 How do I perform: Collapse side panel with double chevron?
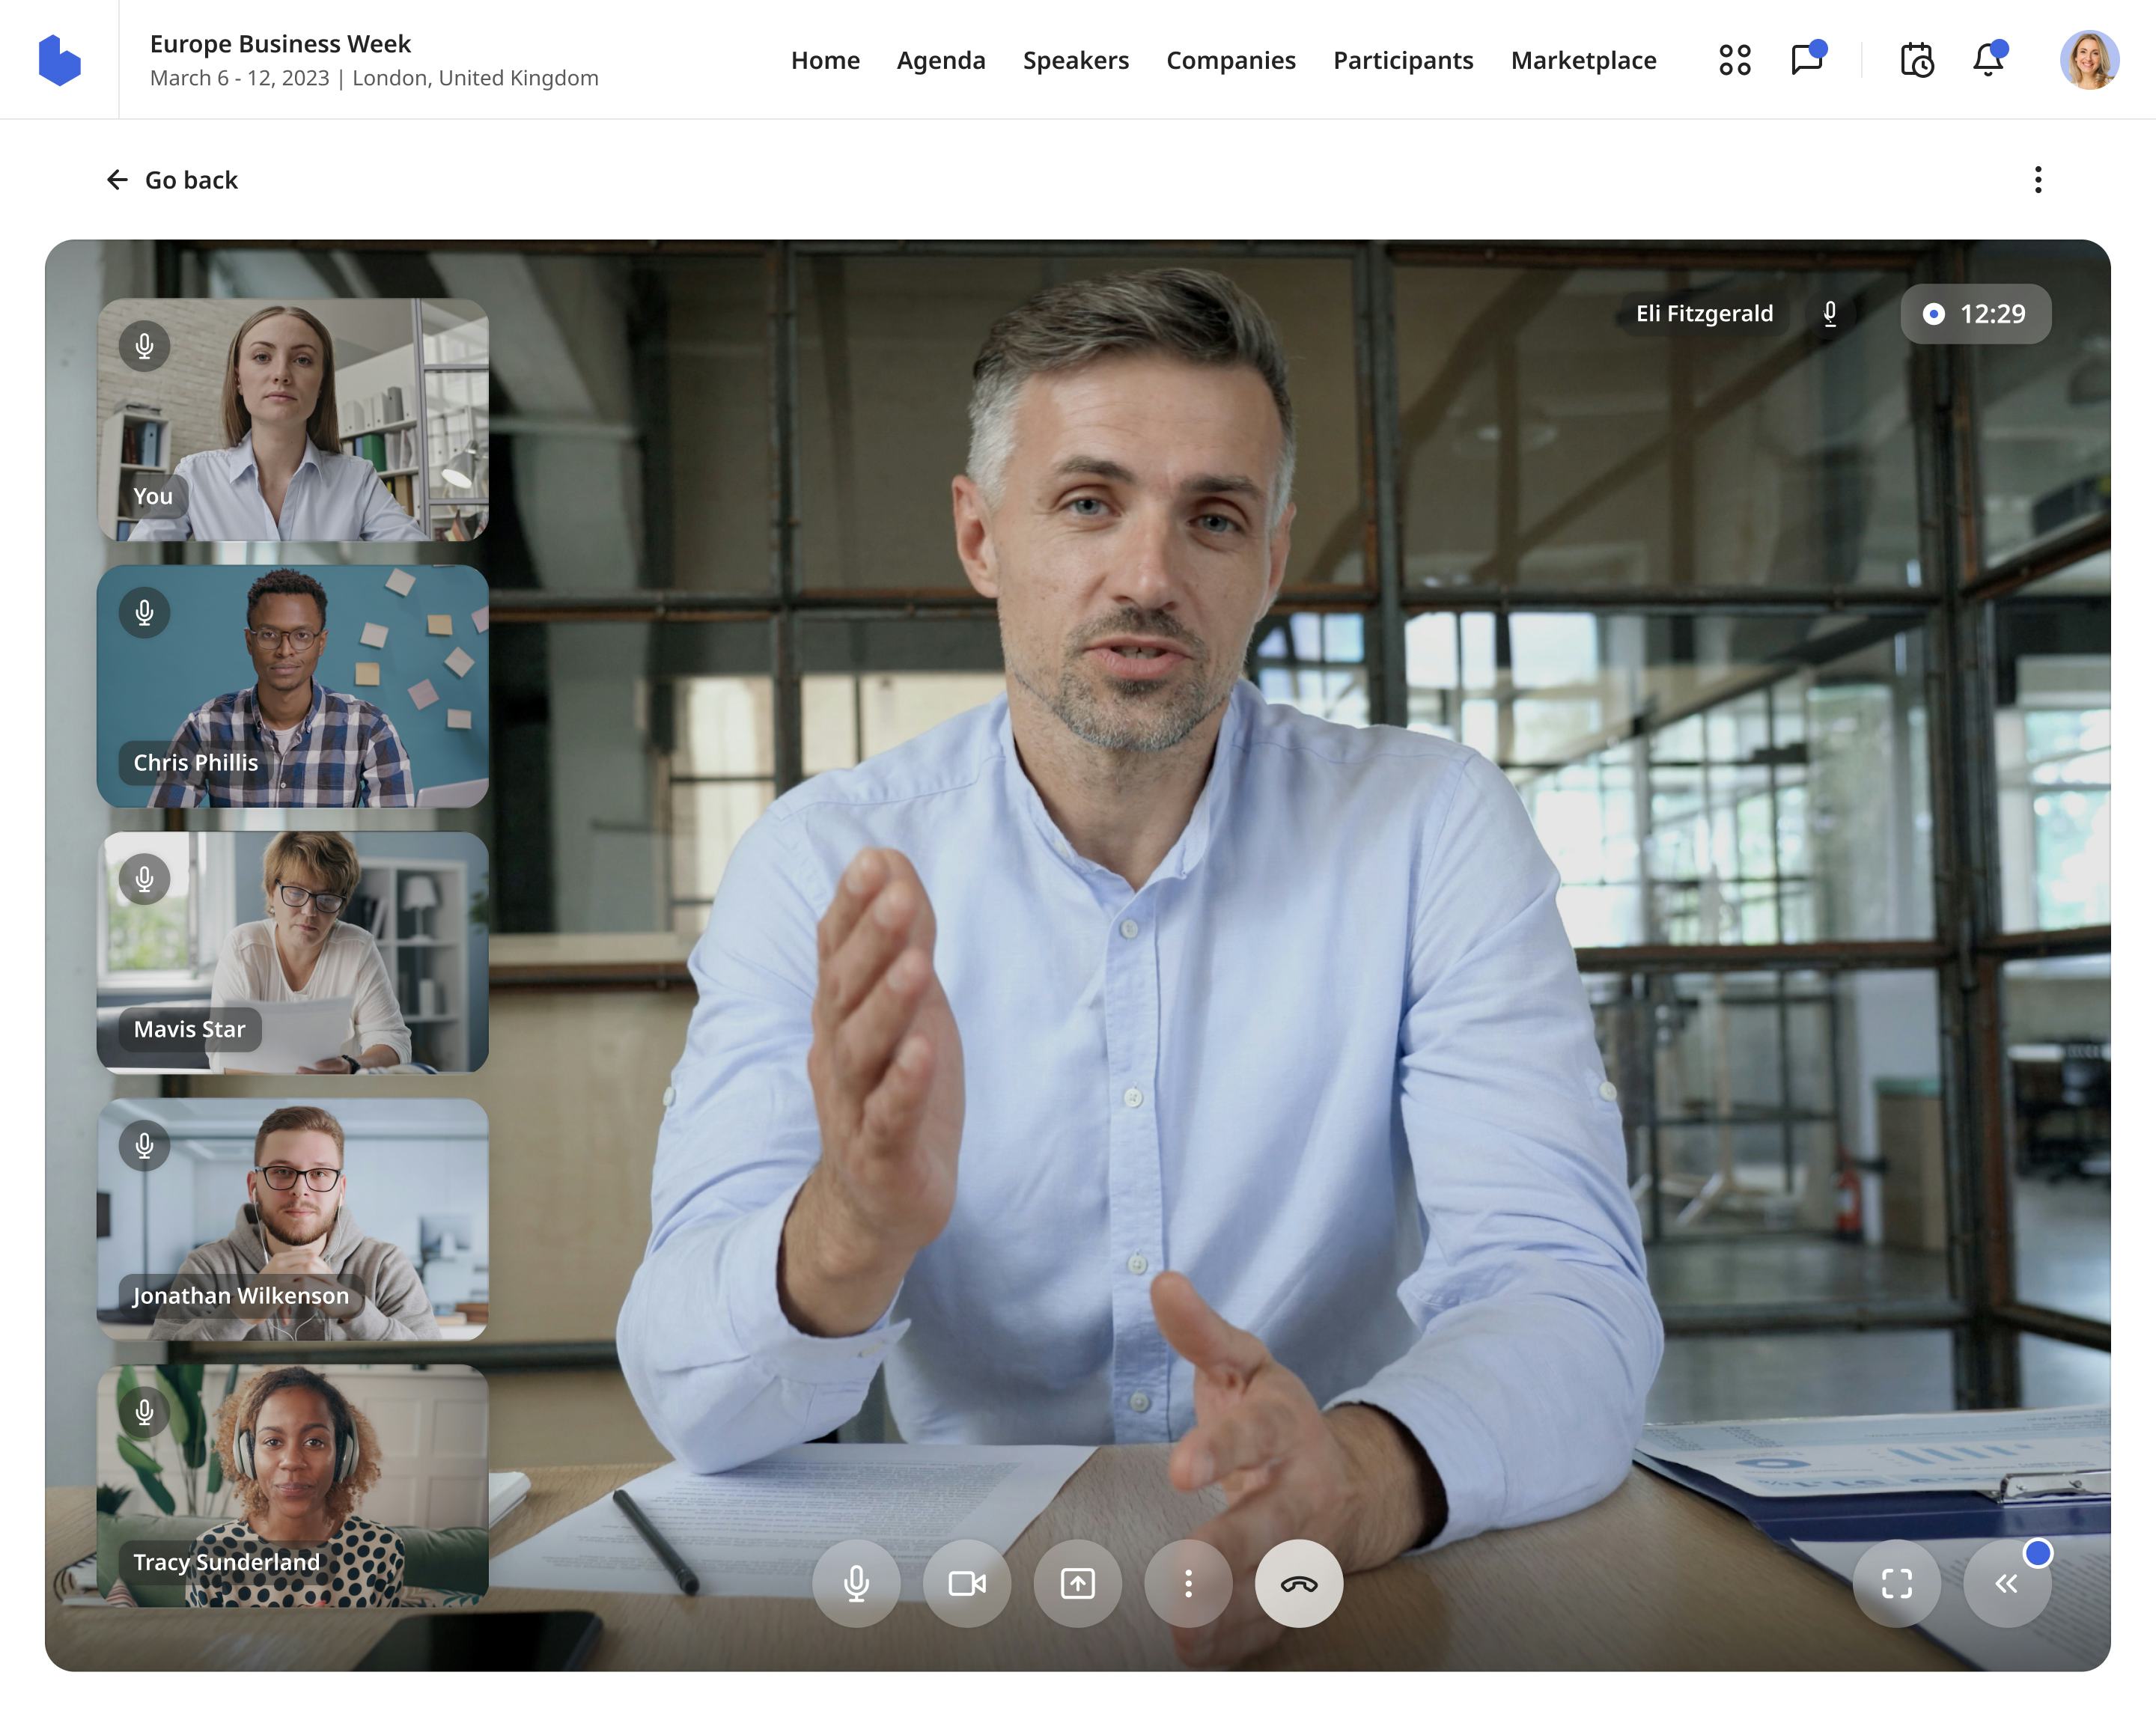click(x=2006, y=1583)
